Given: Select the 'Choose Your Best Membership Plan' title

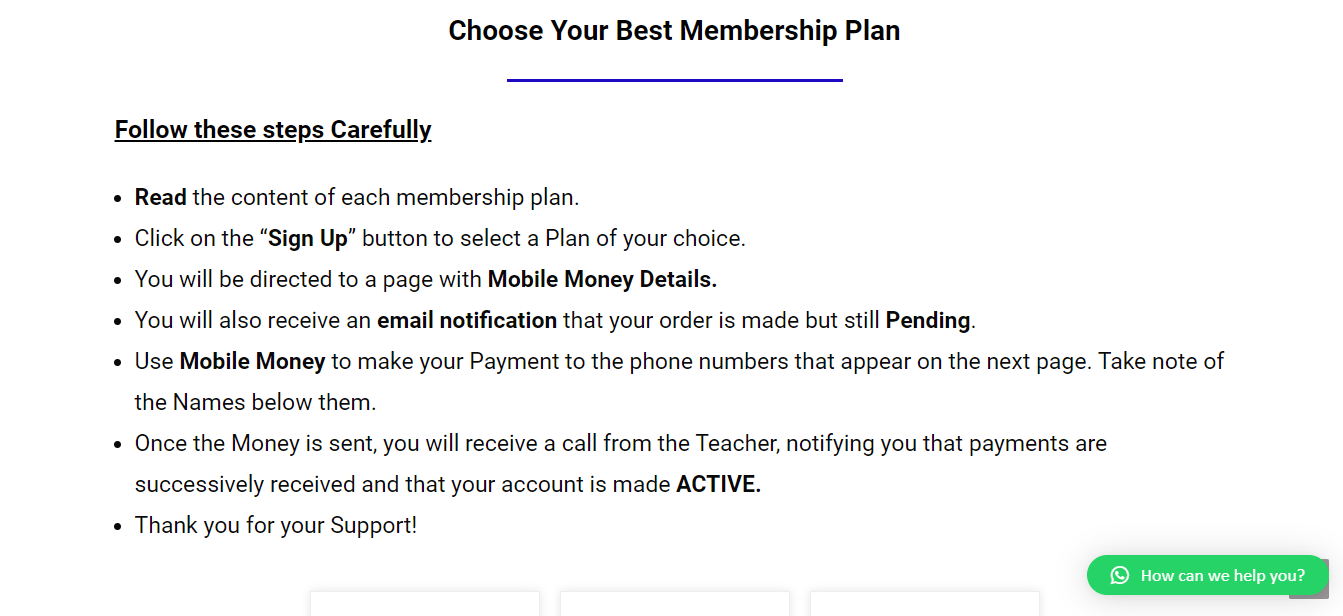Looking at the screenshot, I should [674, 30].
